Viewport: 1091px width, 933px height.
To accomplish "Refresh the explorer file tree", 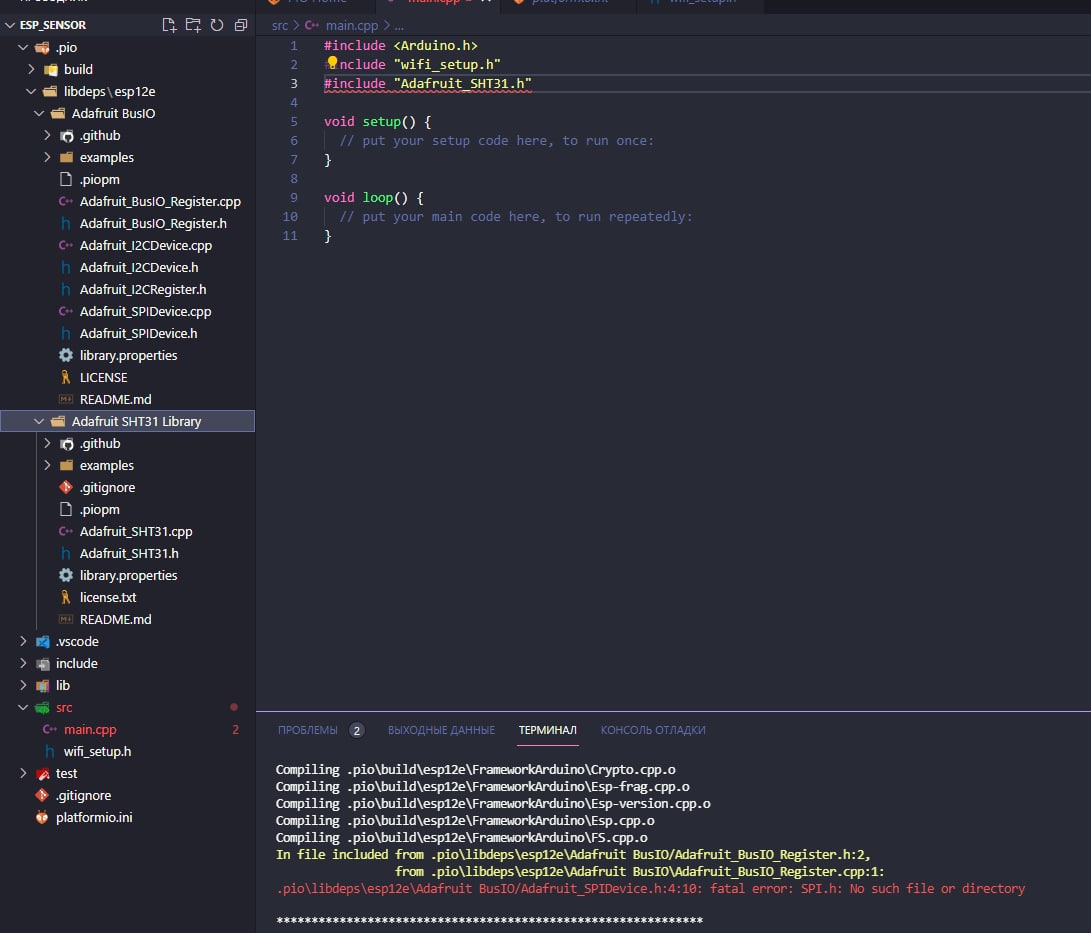I will 216,25.
